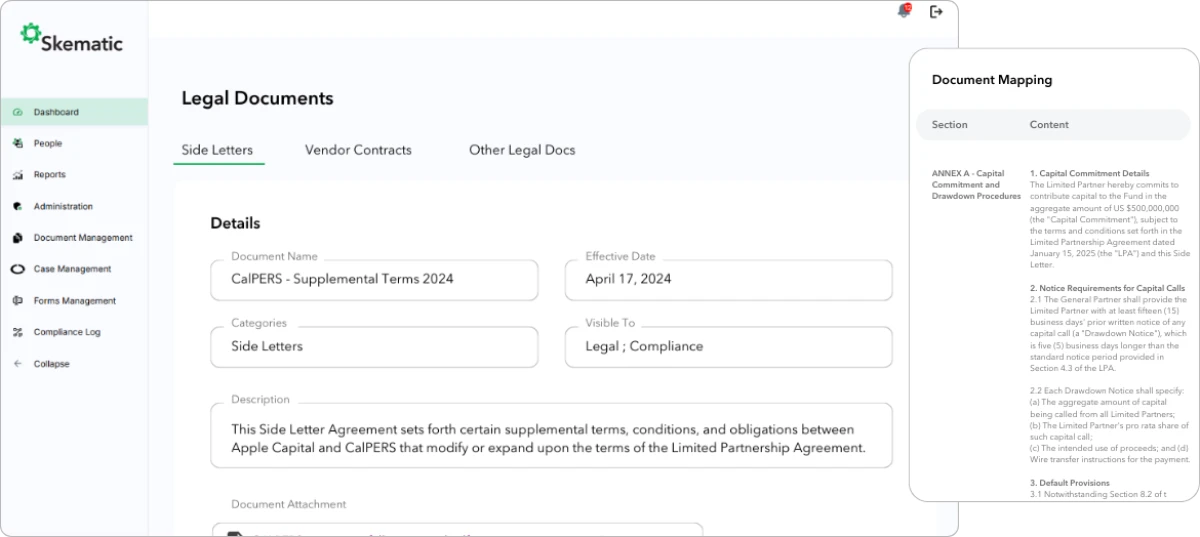The height and width of the screenshot is (537, 1200).
Task: Click the Document Management icon
Action: [17, 238]
